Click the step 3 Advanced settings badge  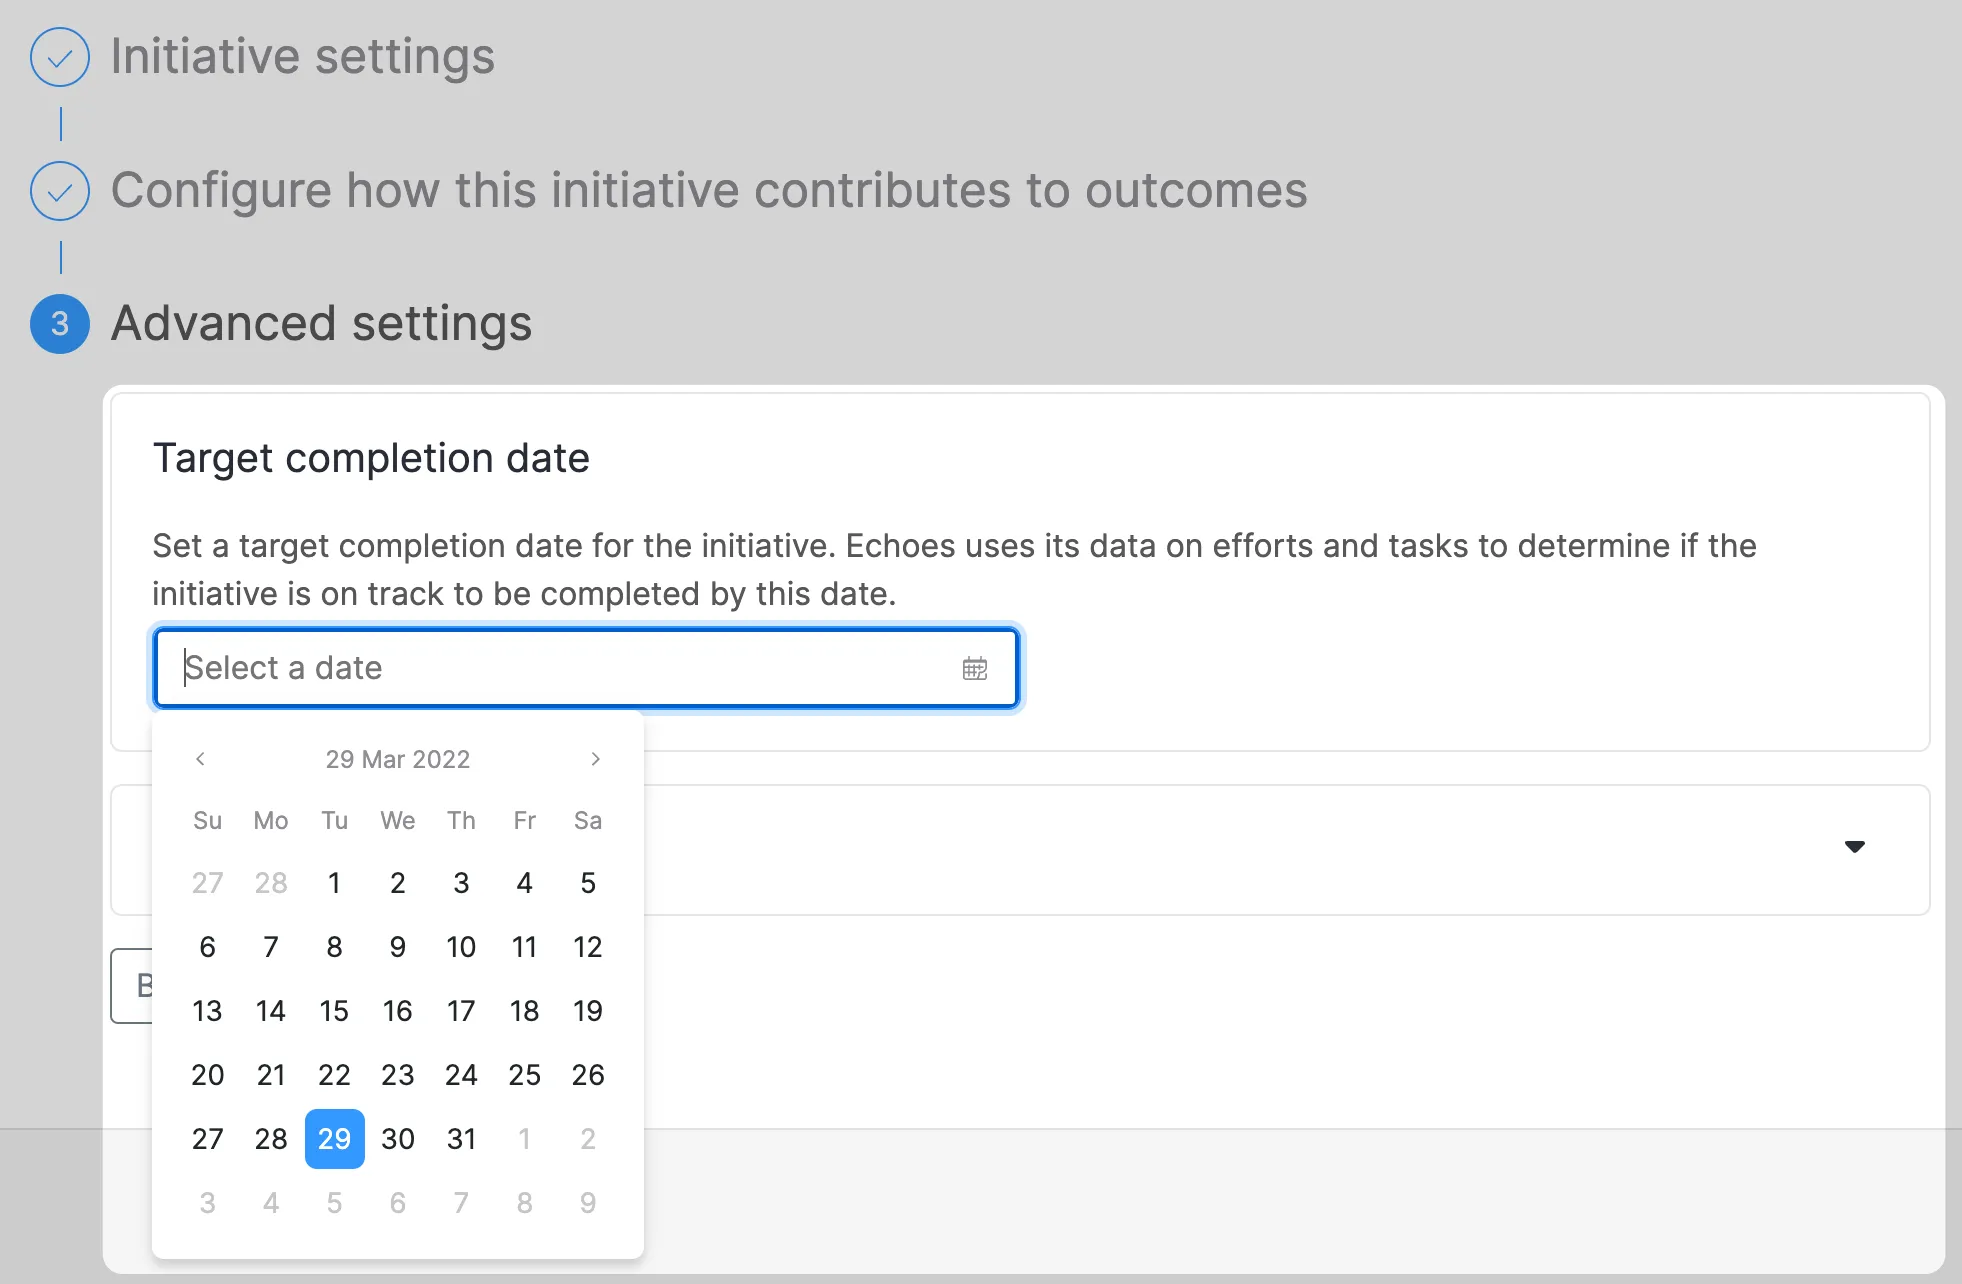60,324
